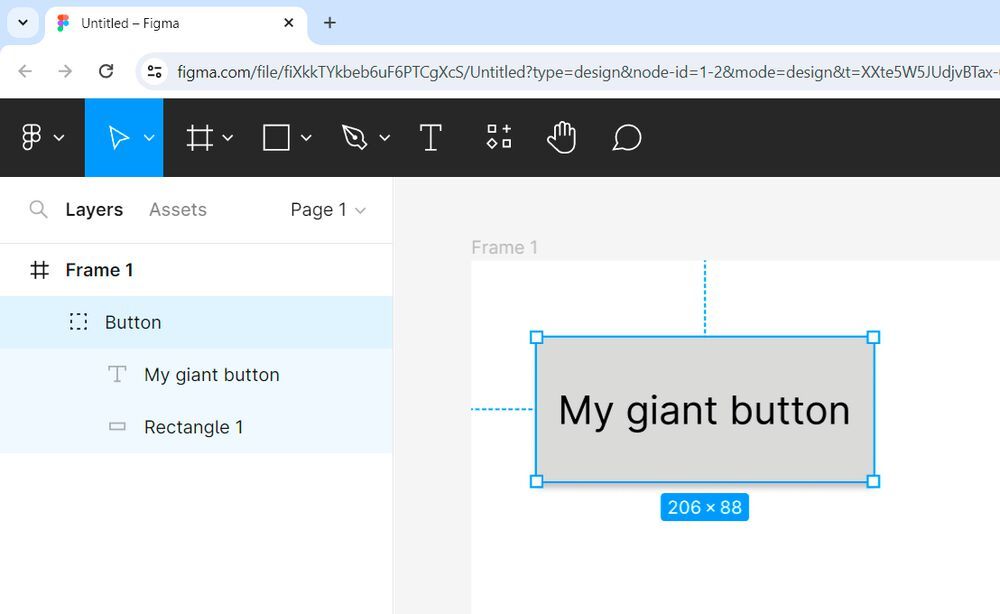This screenshot has height=614, width=1000.
Task: Select the Frame tool
Action: (199, 137)
